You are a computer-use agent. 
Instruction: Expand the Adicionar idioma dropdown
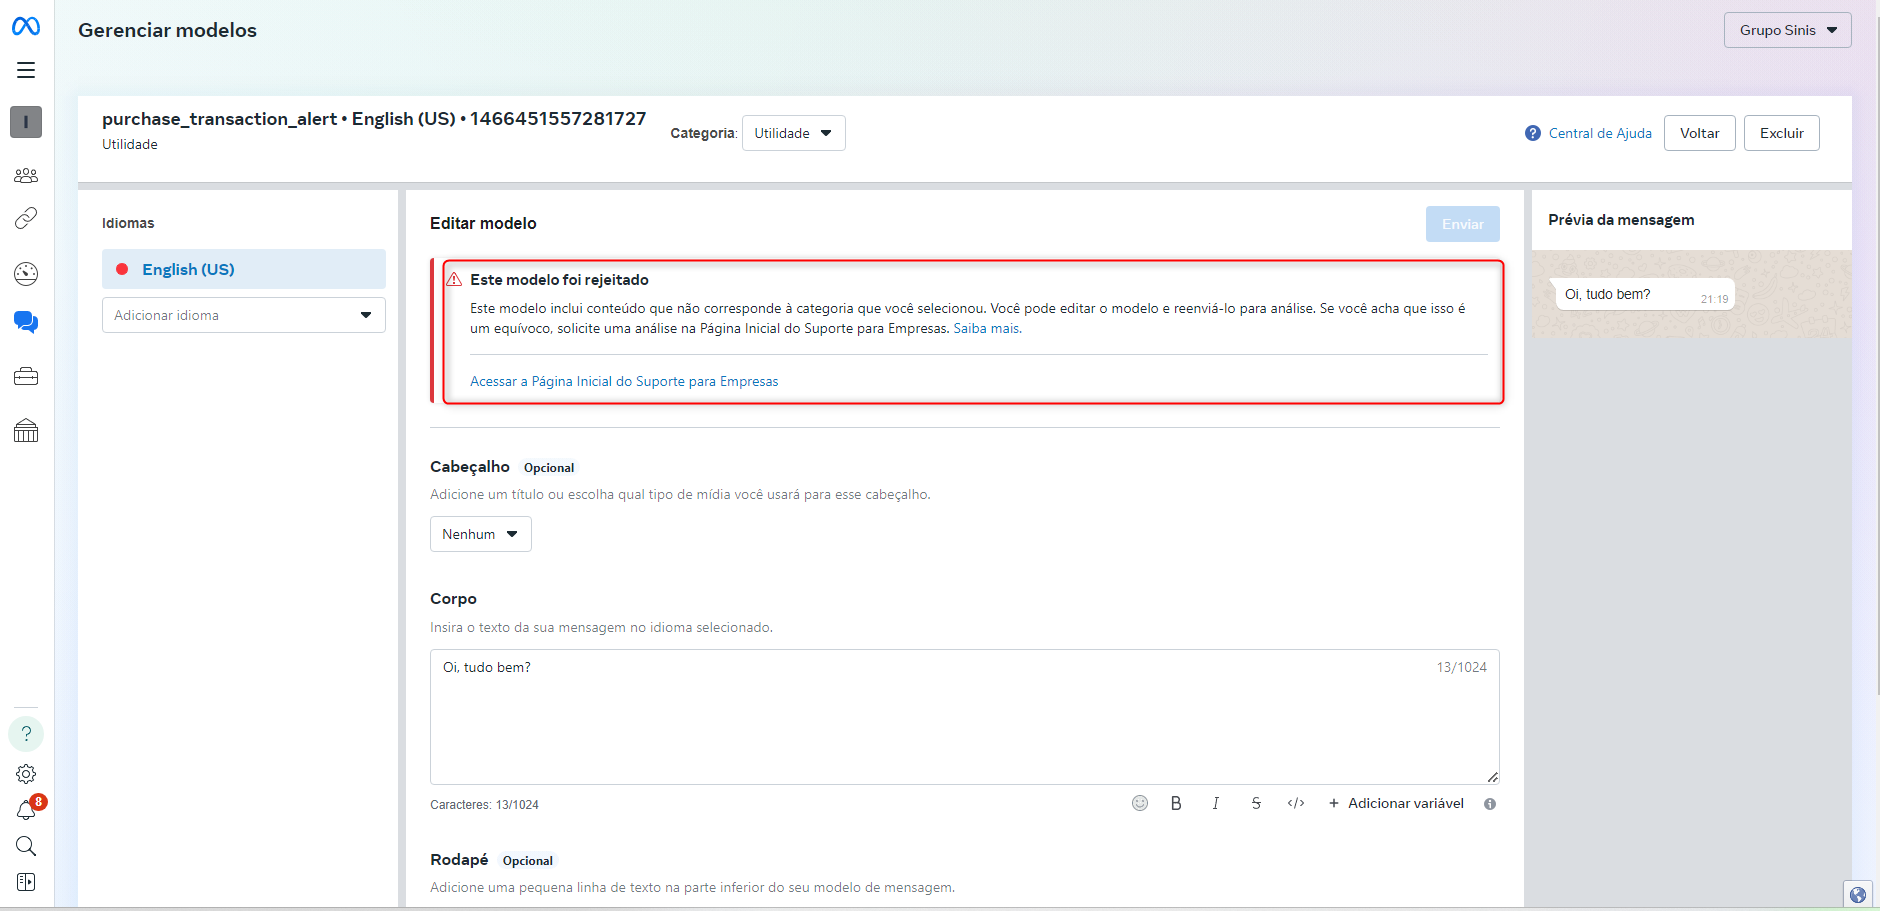tap(243, 315)
